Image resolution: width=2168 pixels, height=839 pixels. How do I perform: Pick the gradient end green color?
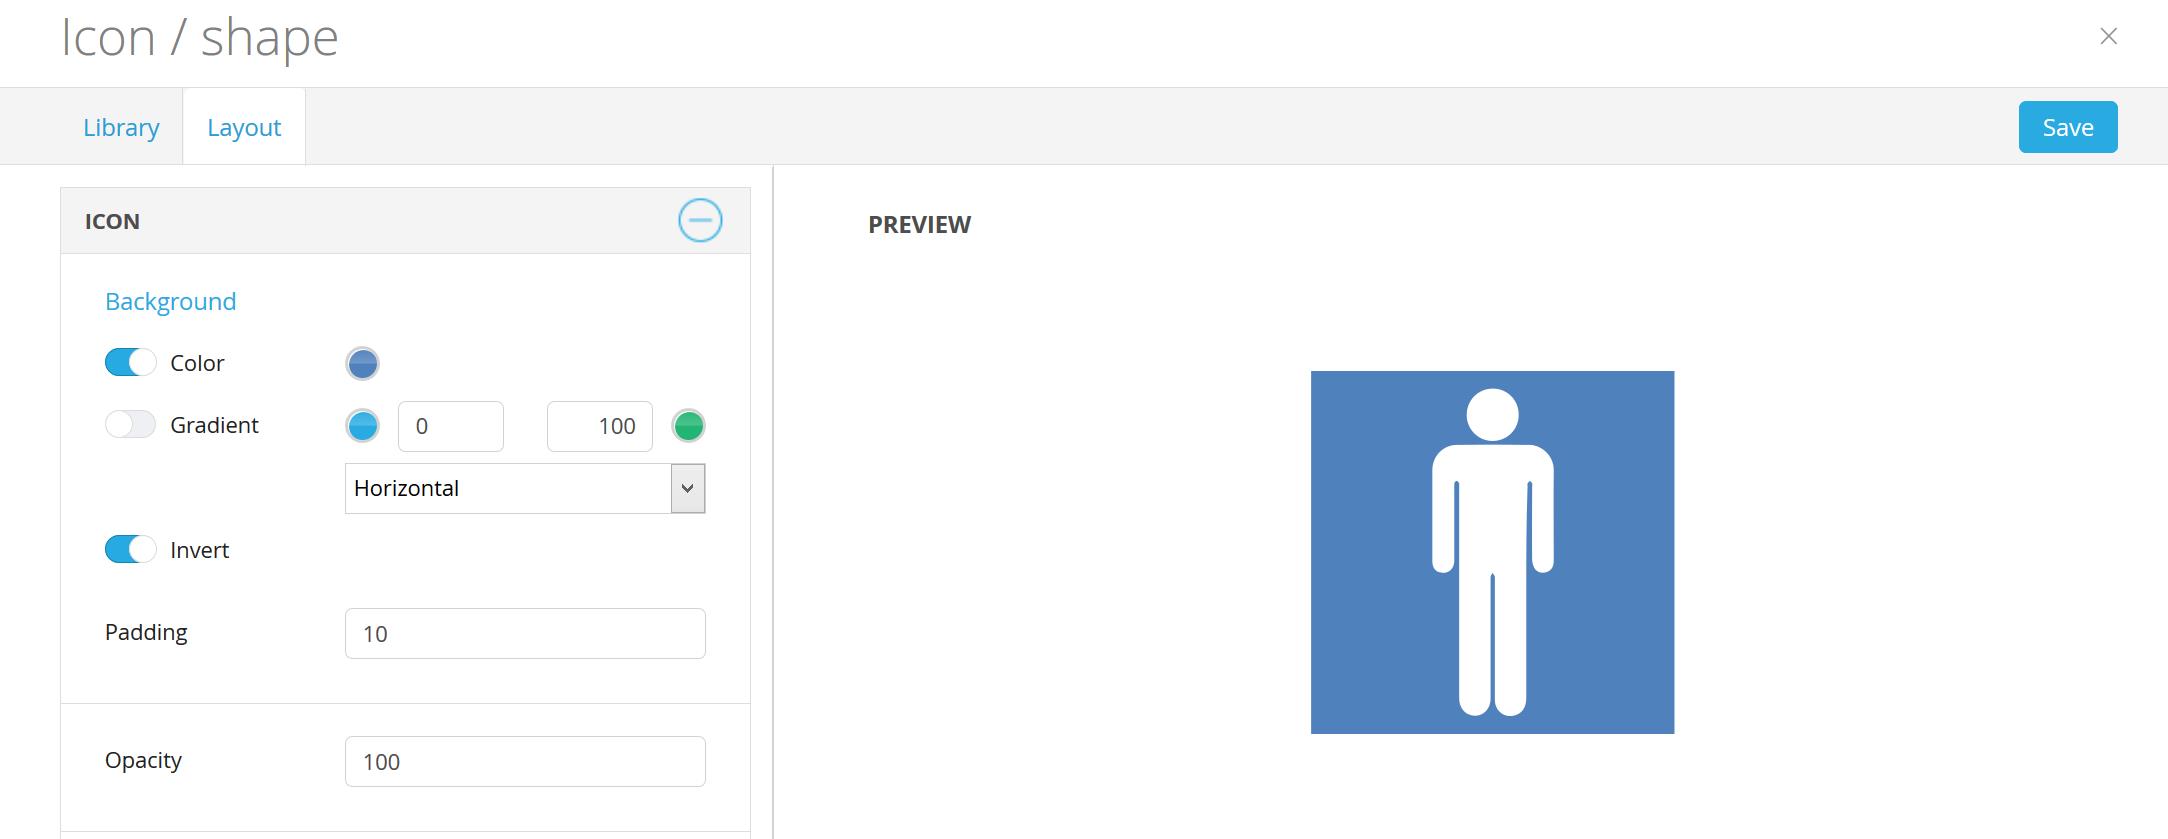pos(688,426)
